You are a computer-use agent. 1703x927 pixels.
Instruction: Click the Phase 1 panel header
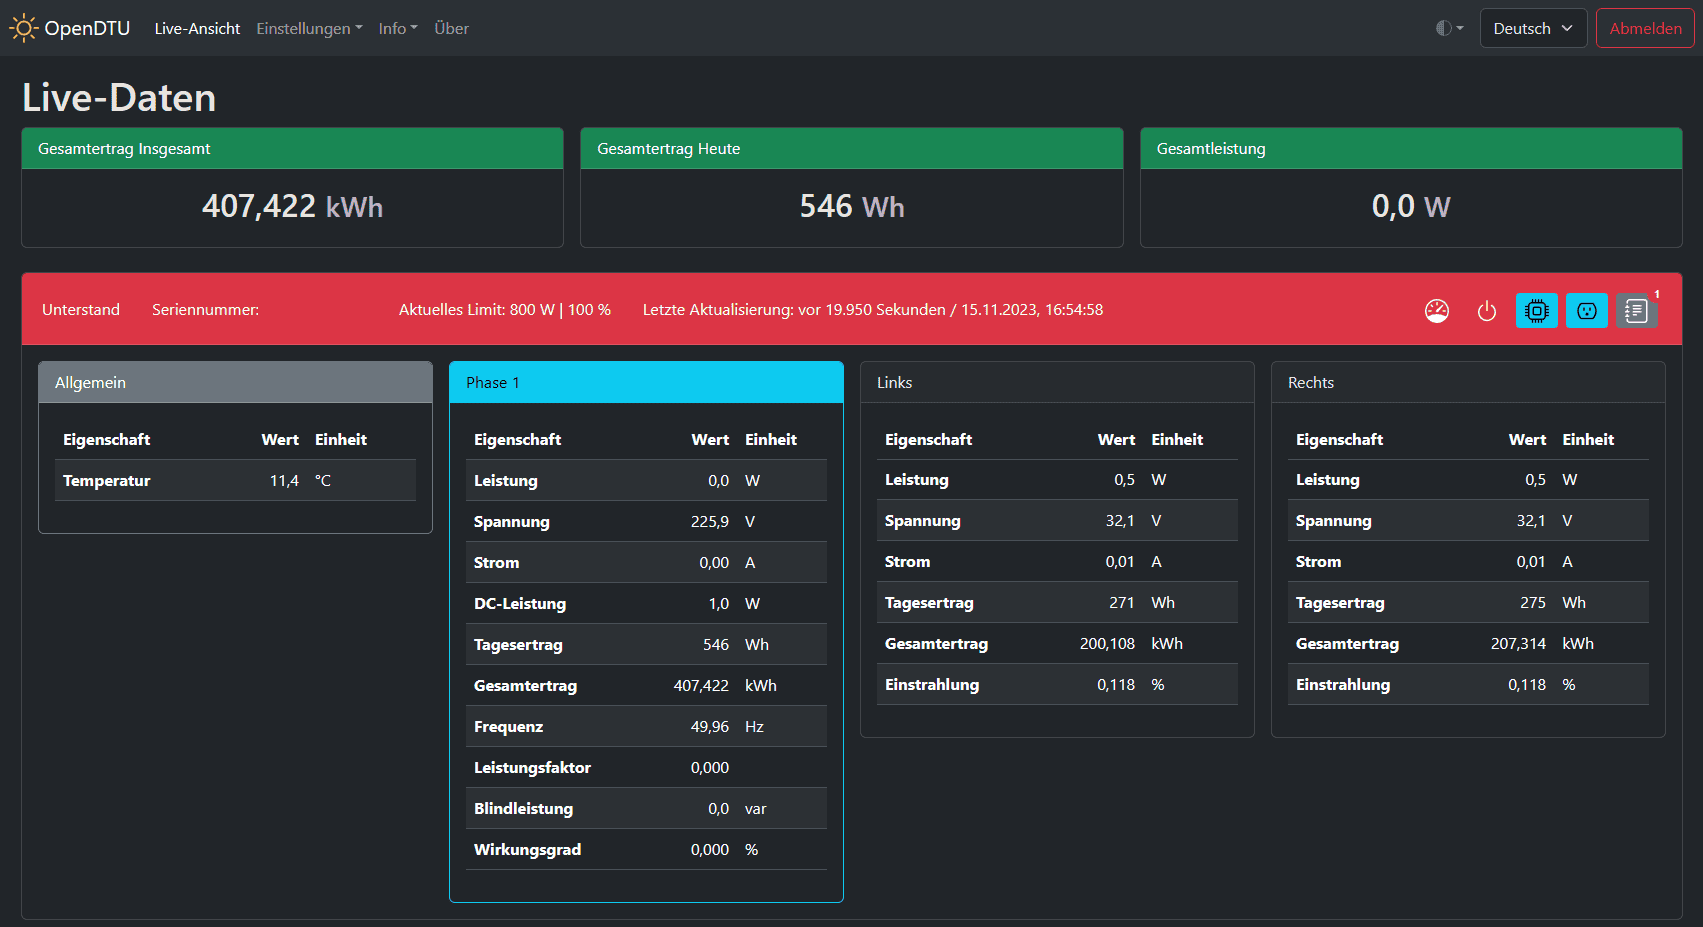pyautogui.click(x=646, y=383)
